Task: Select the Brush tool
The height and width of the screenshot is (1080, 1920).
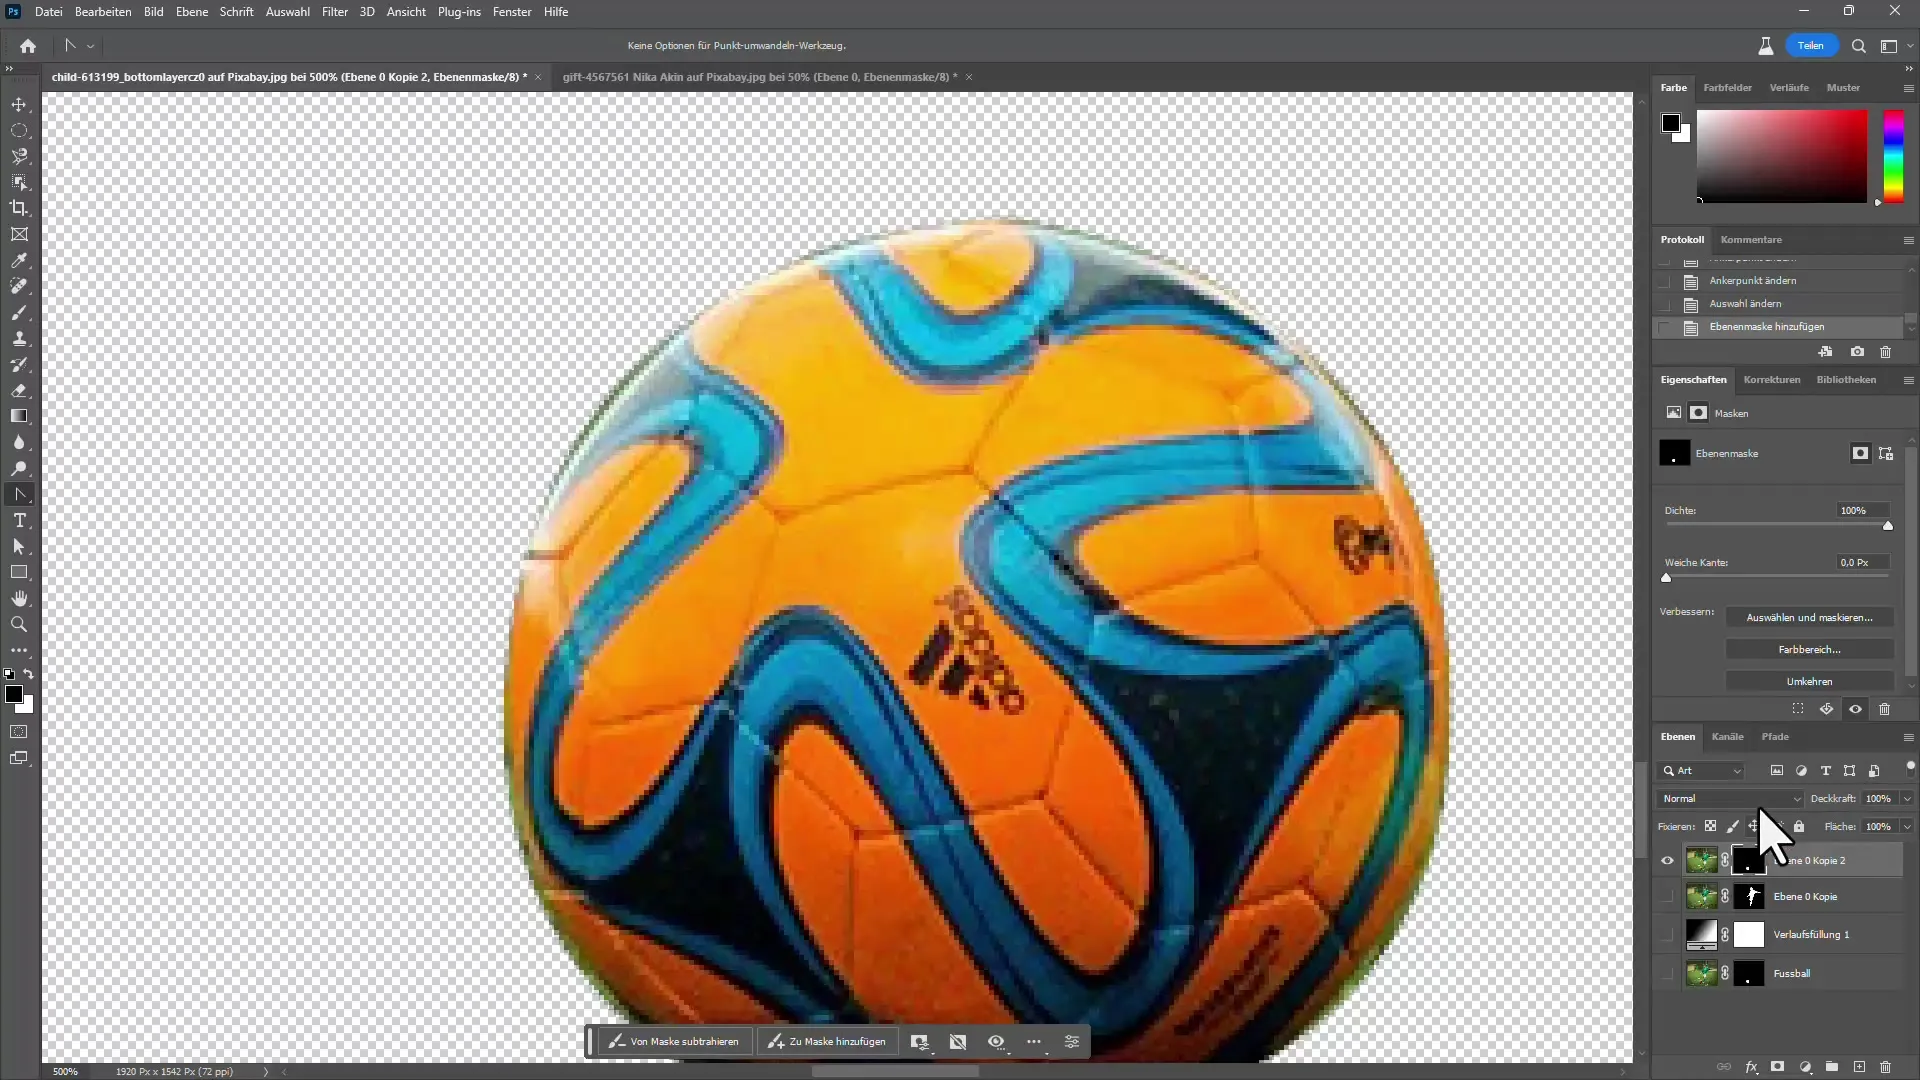Action: (x=19, y=313)
